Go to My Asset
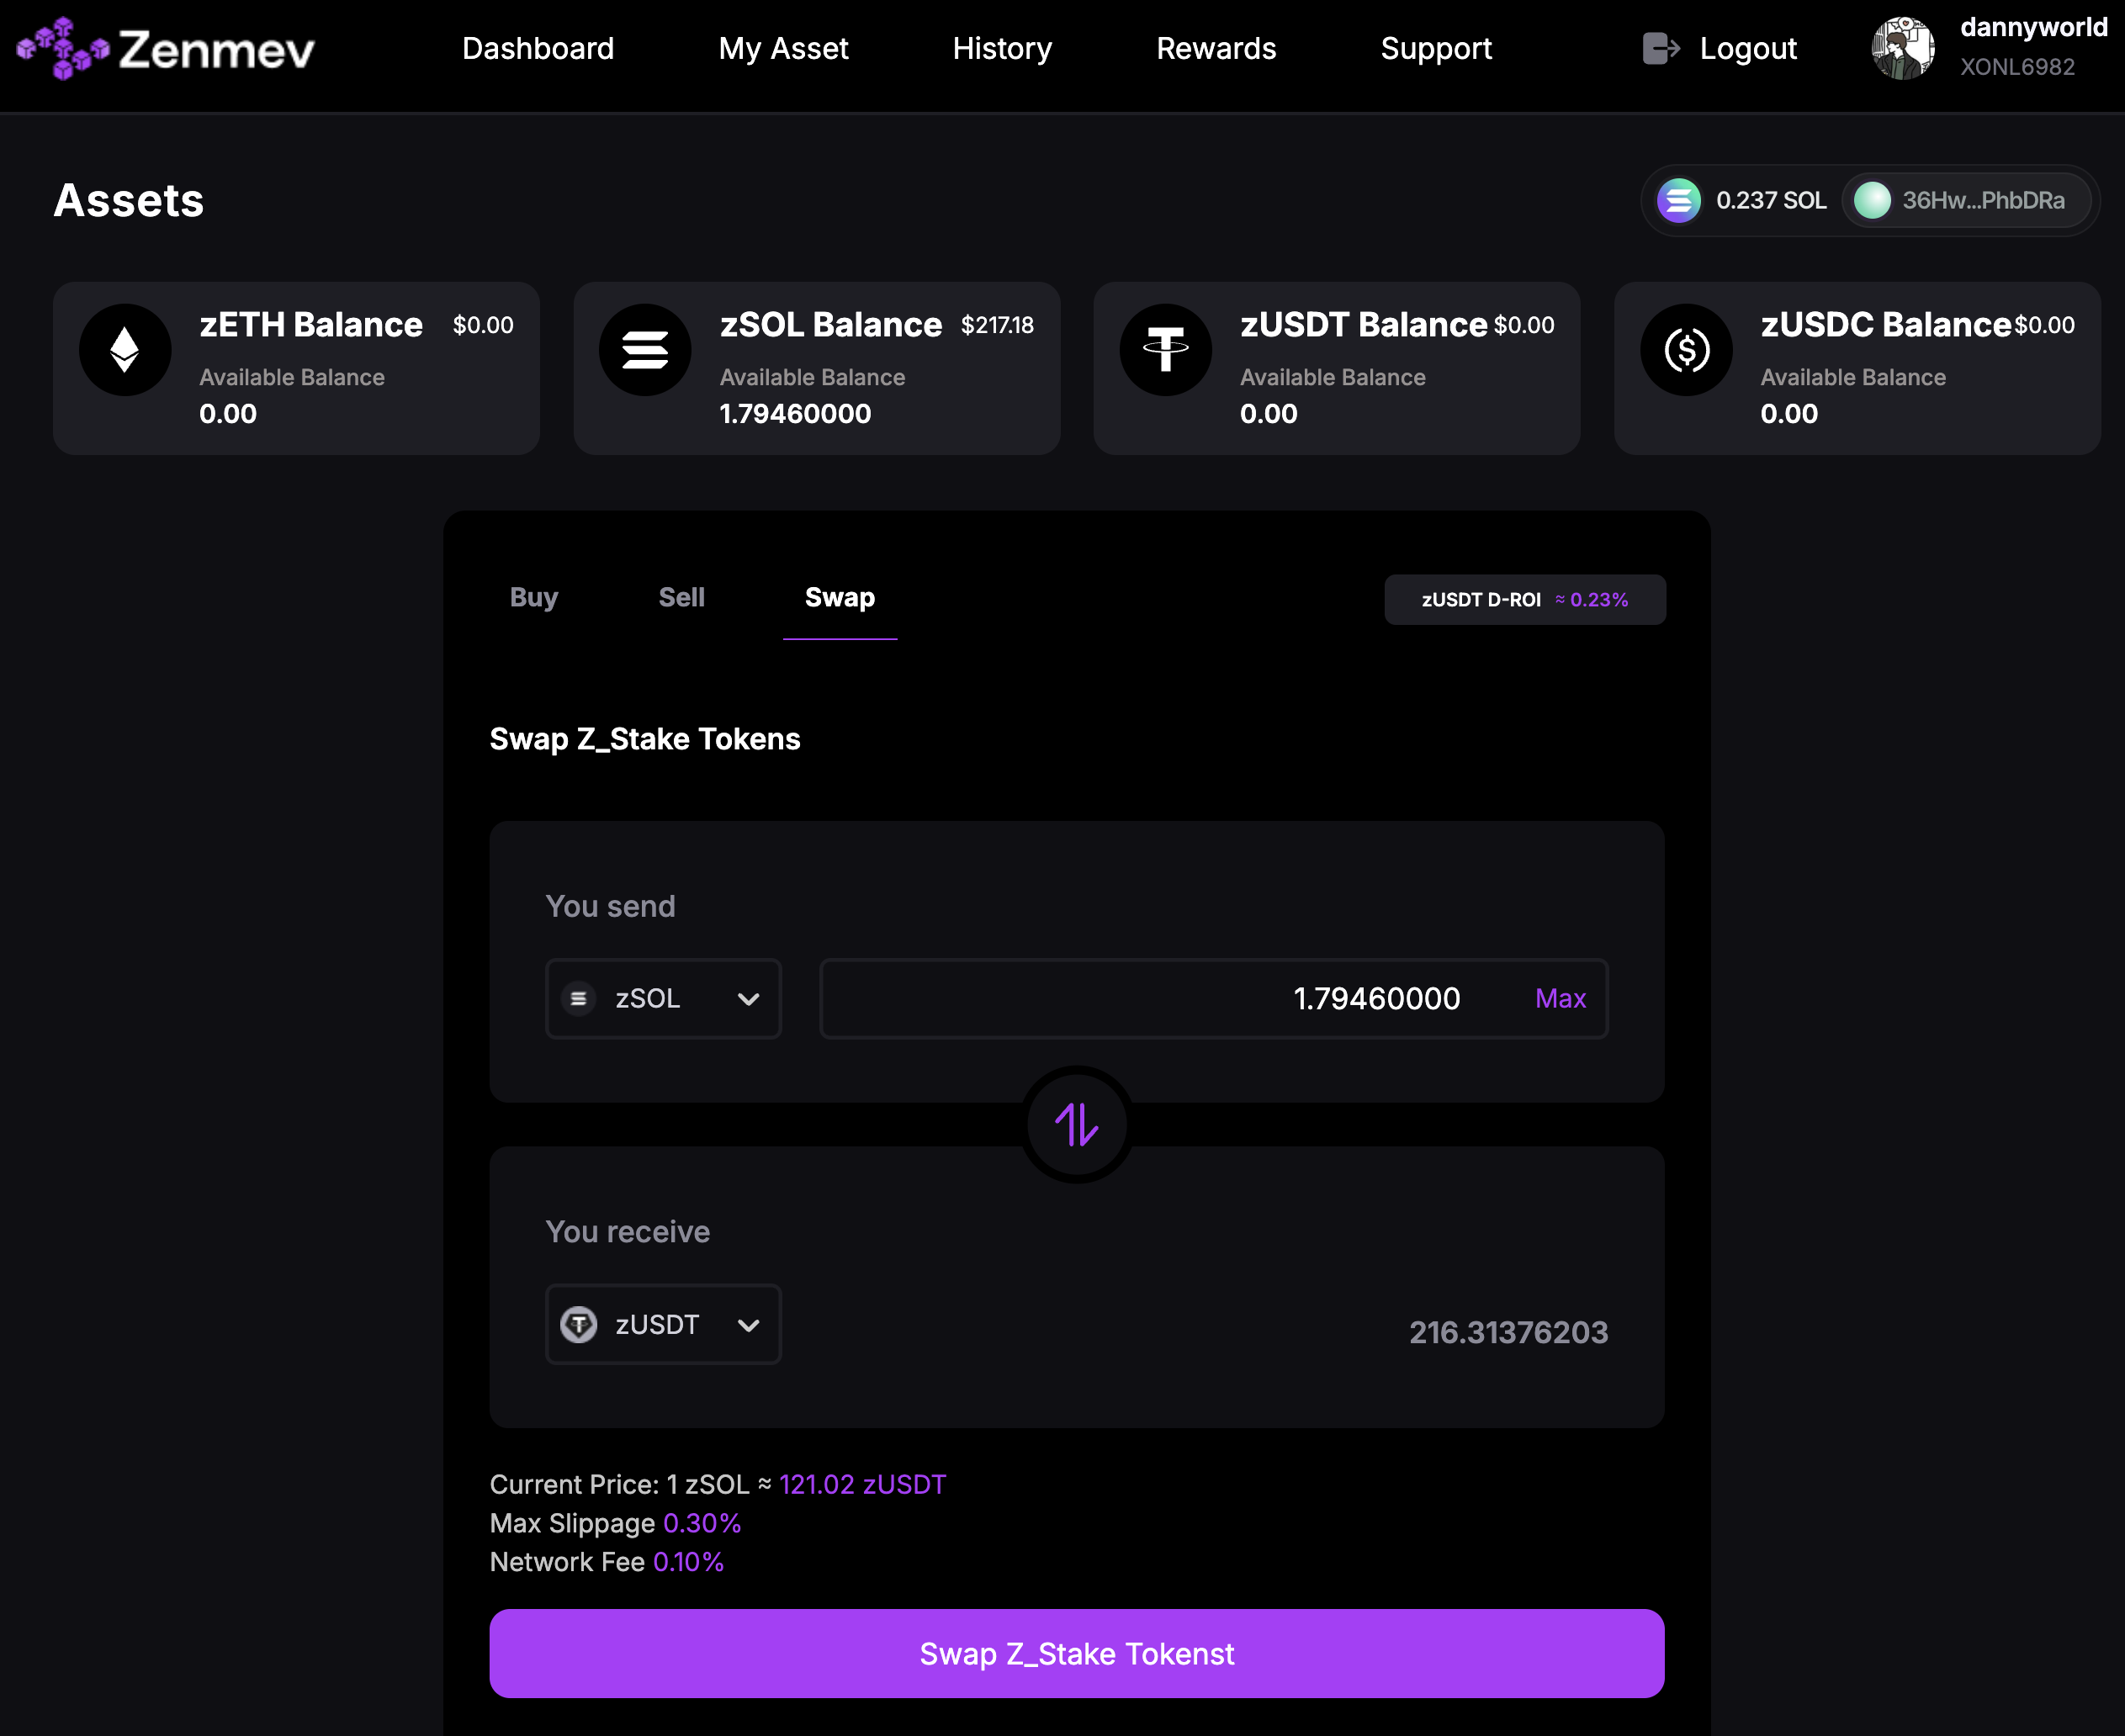This screenshot has height=1736, width=2125. tap(783, 48)
